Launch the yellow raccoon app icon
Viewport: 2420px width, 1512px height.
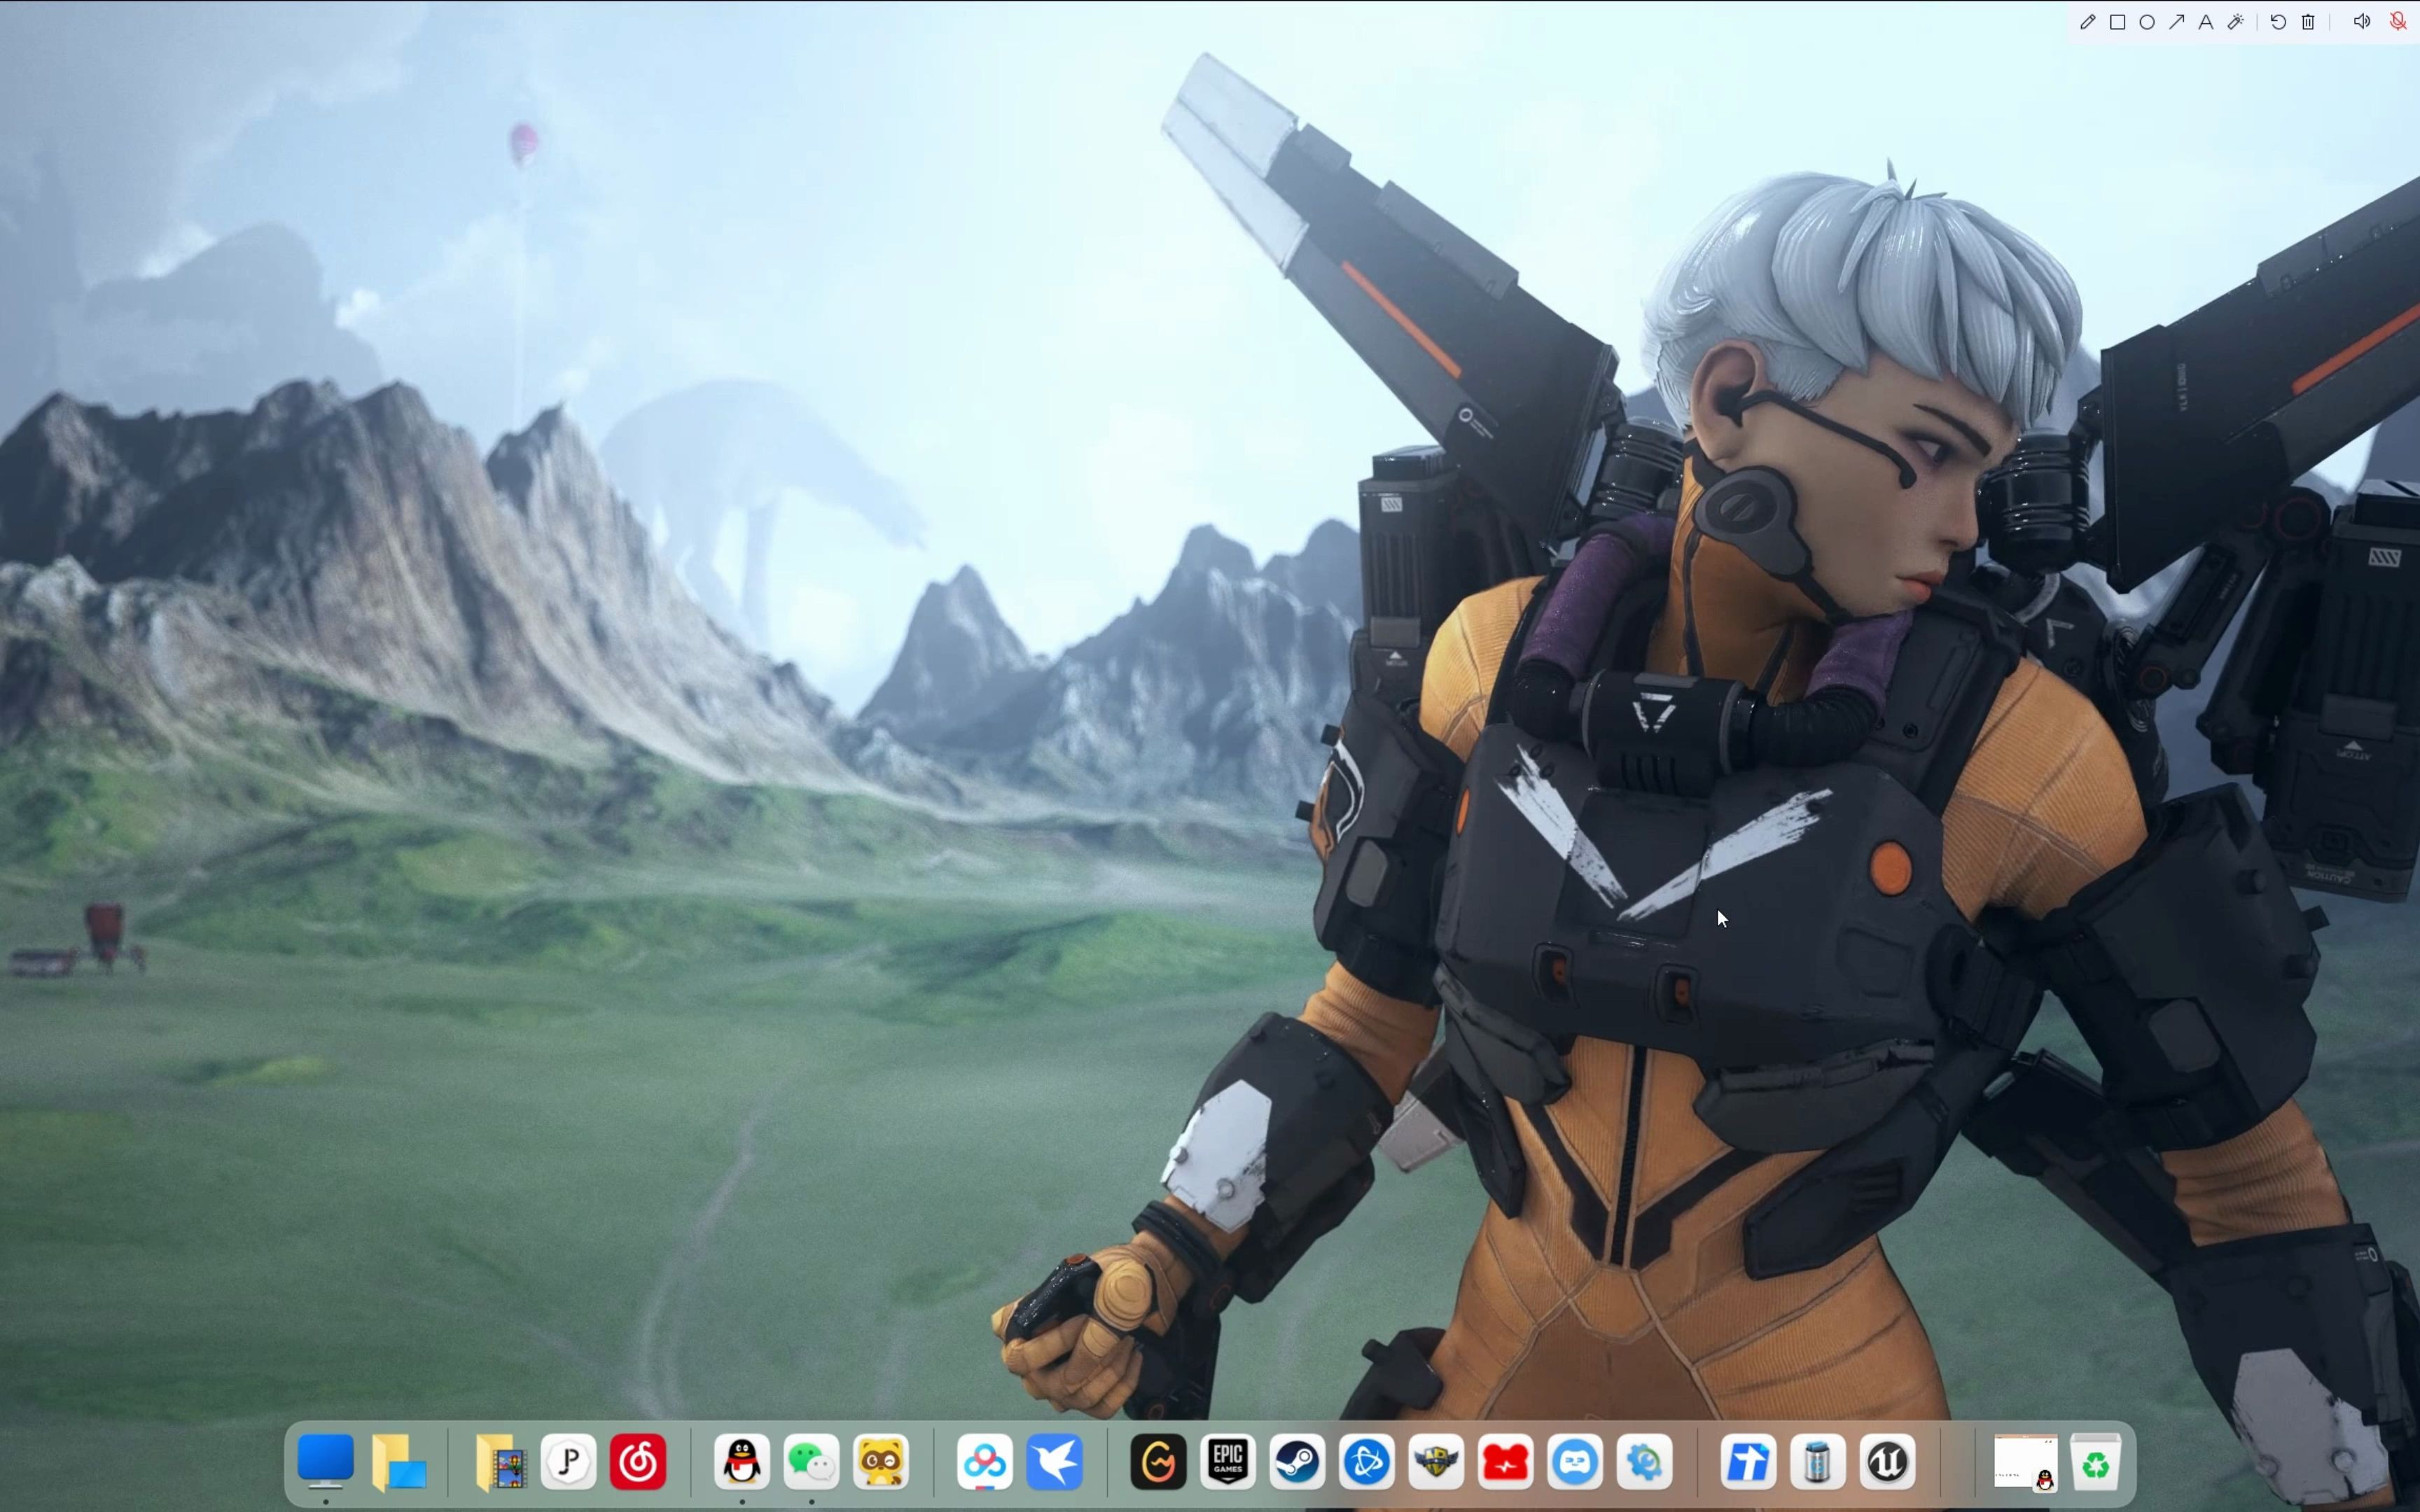881,1462
